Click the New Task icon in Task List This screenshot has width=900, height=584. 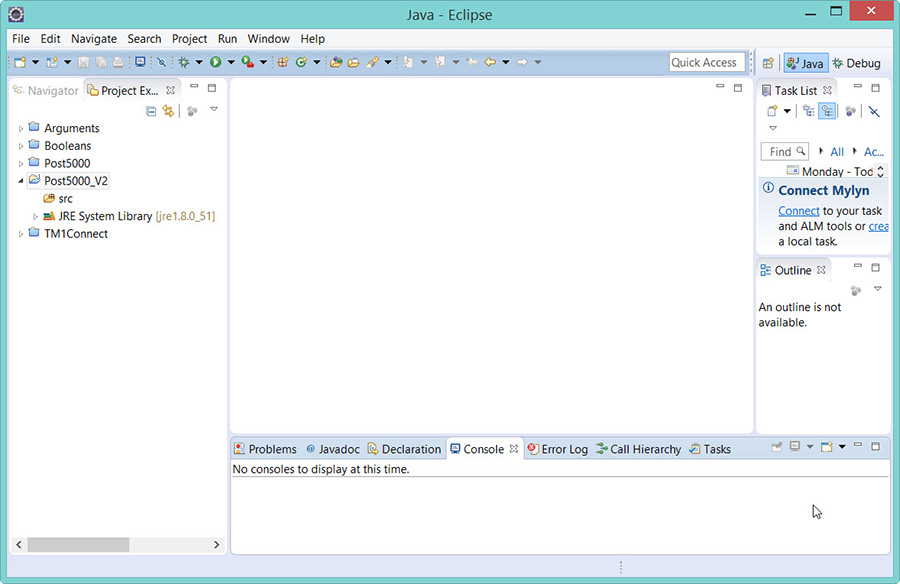click(x=772, y=111)
